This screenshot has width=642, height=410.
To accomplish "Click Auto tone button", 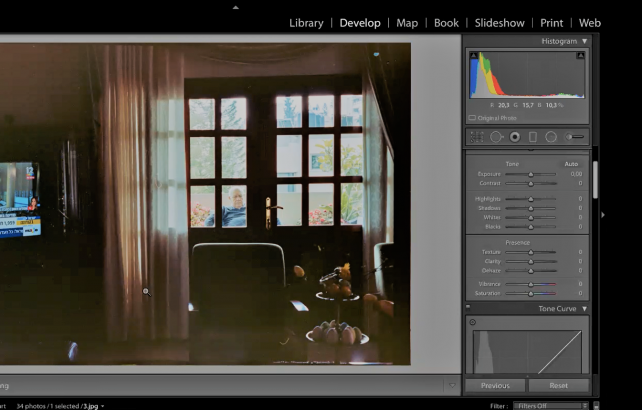I will (571, 164).
